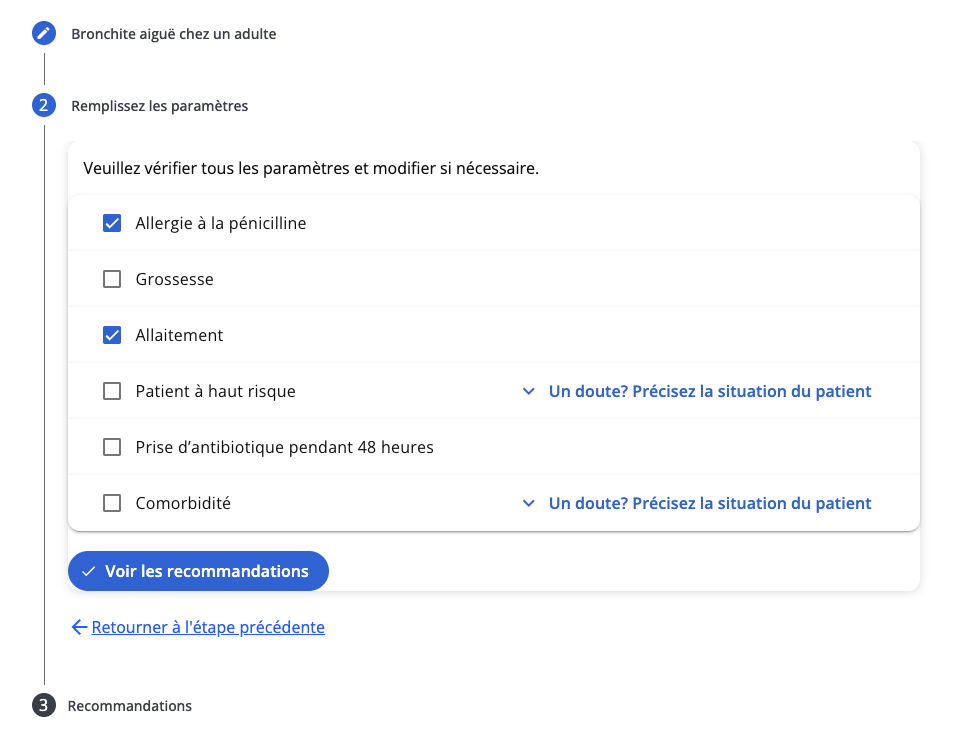Select the Comorbidité checkbox
This screenshot has height=735, width=955.
click(x=112, y=503)
